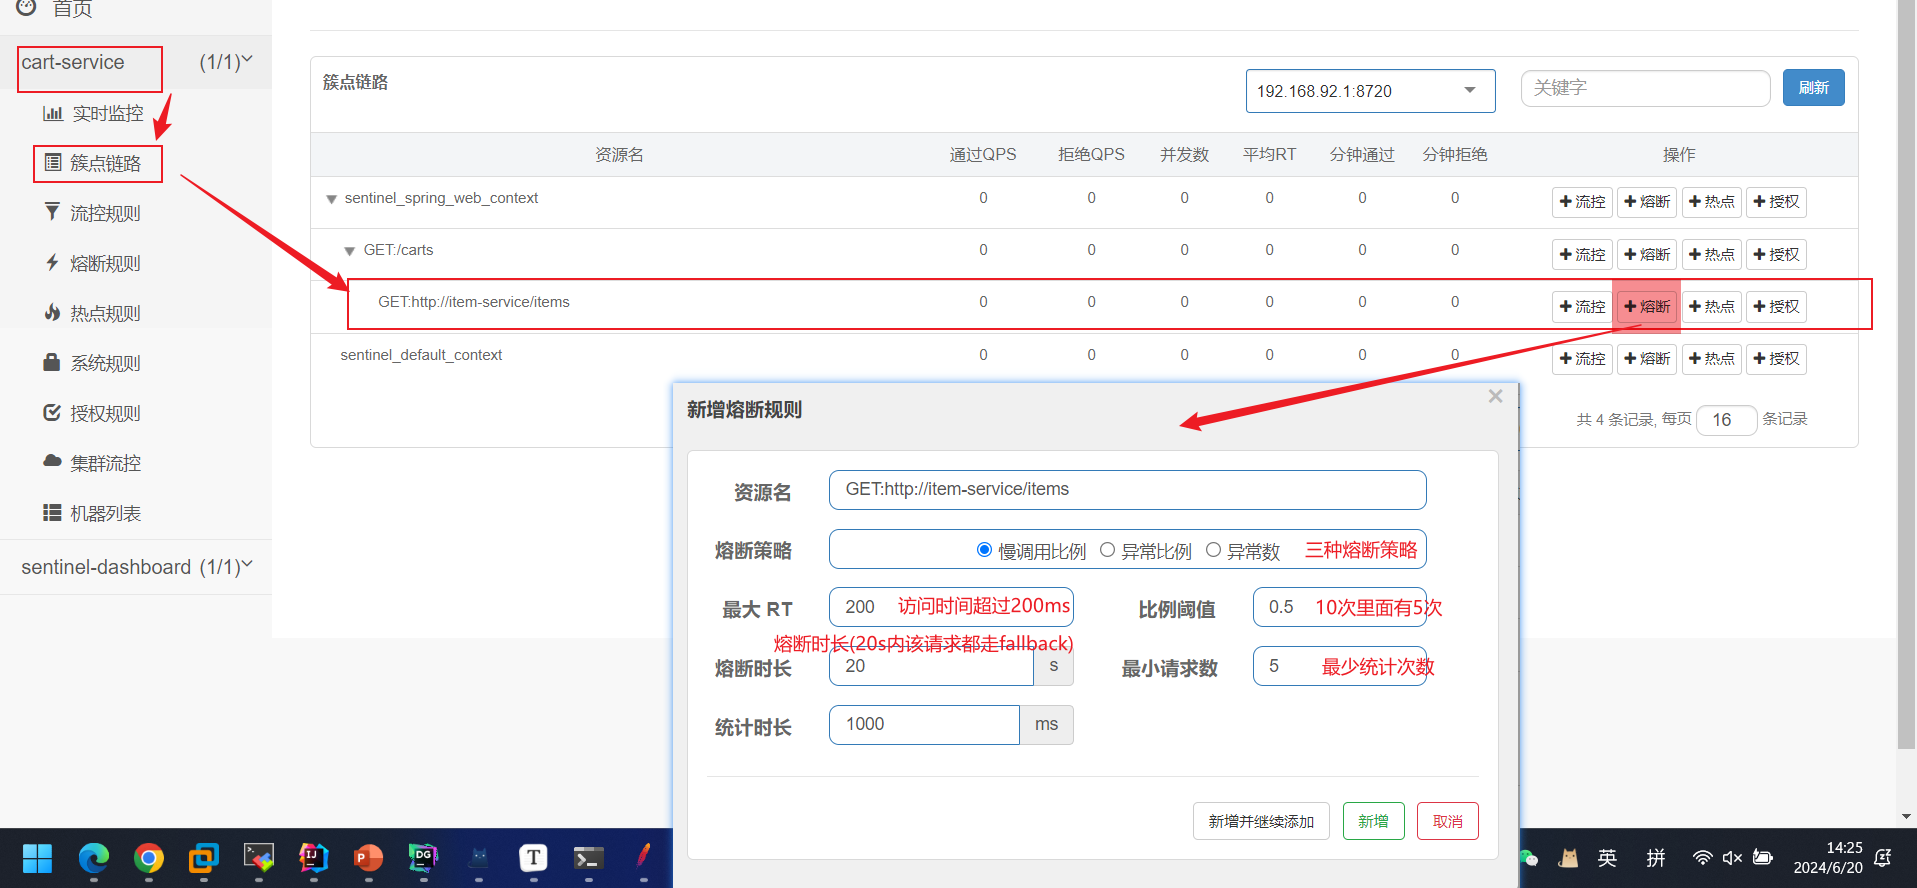This screenshot has width=1917, height=888.
Task: Click the volume muted tray icon
Action: click(1732, 858)
